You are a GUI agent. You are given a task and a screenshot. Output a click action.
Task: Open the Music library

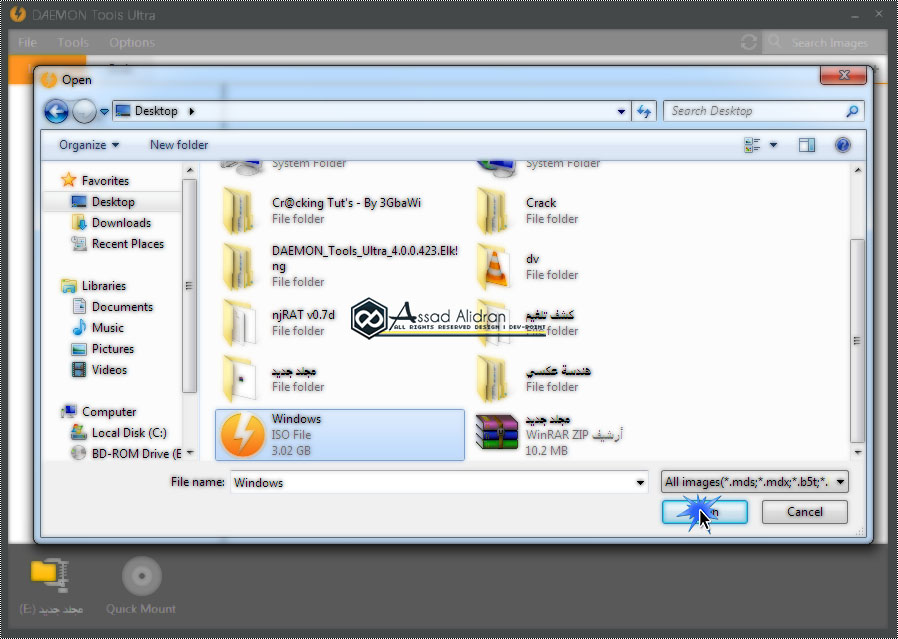[x=107, y=328]
